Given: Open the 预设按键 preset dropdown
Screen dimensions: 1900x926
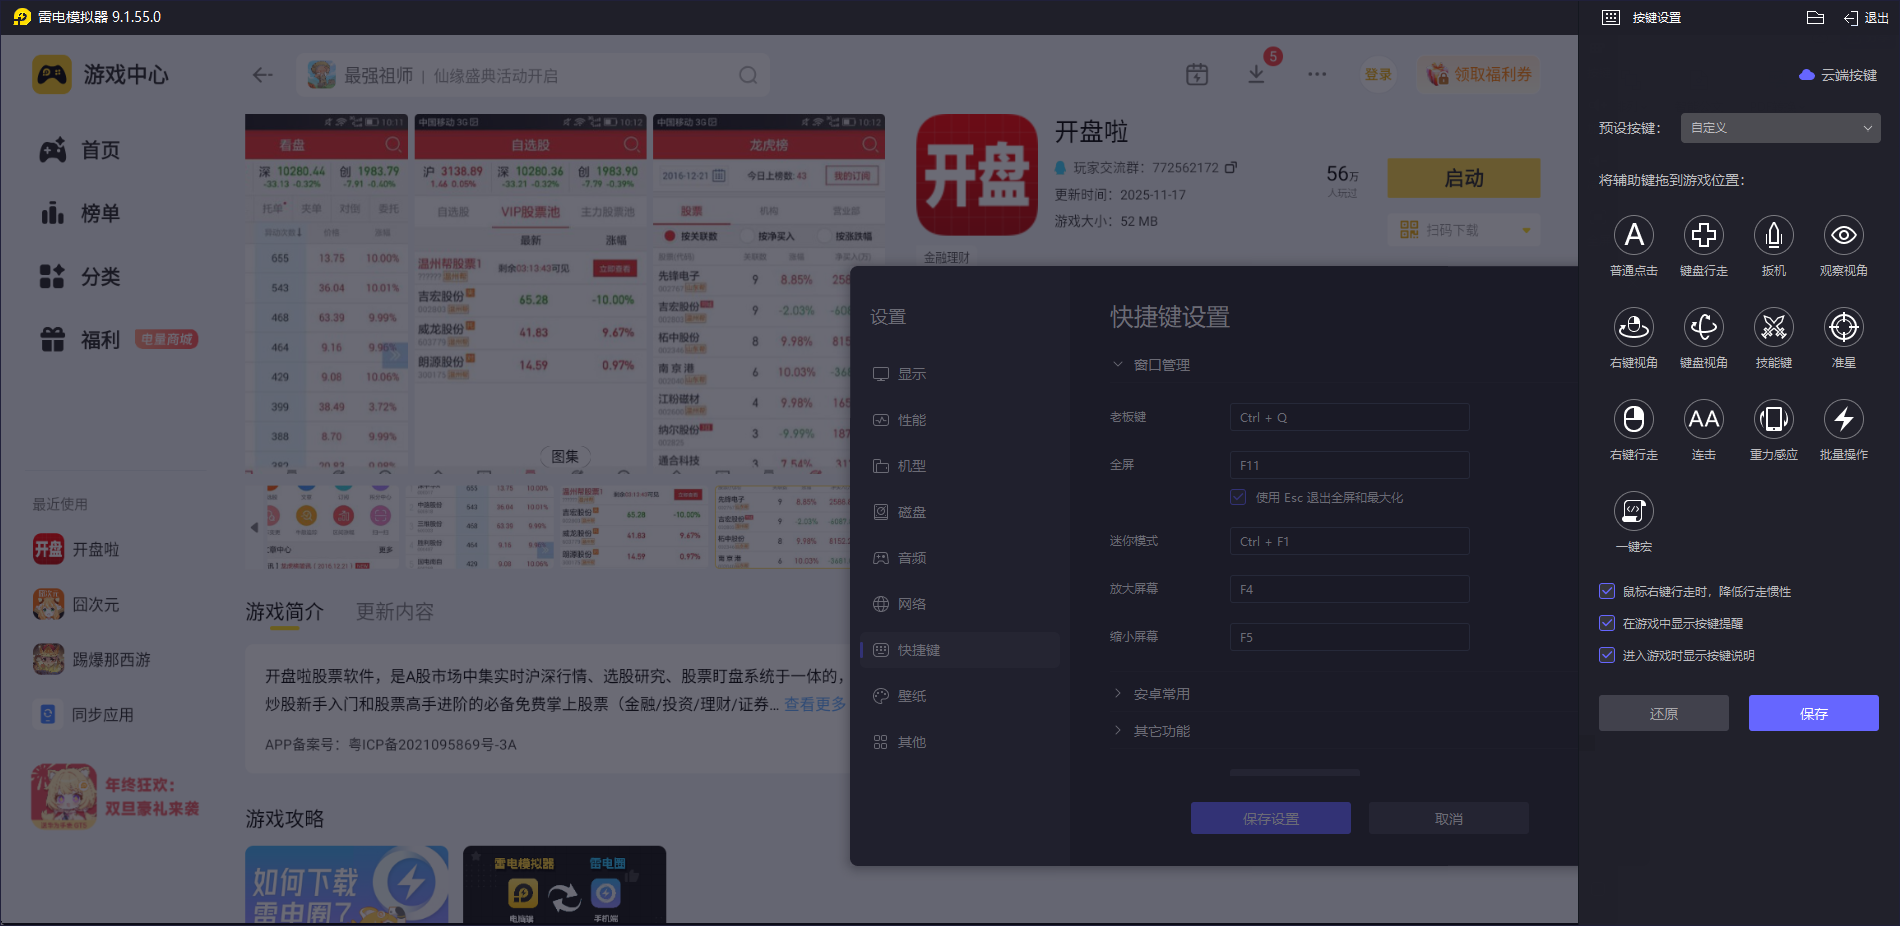Looking at the screenshot, I should click(x=1780, y=128).
